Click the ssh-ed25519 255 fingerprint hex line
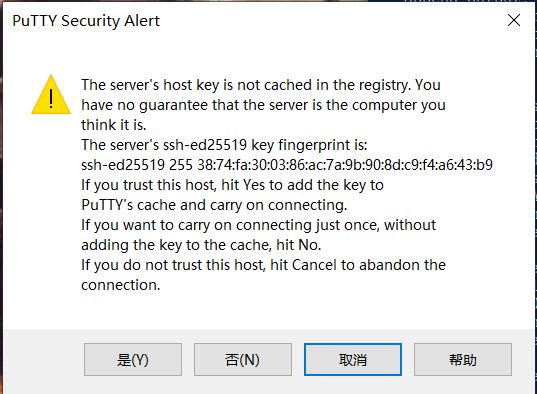 pyautogui.click(x=287, y=165)
